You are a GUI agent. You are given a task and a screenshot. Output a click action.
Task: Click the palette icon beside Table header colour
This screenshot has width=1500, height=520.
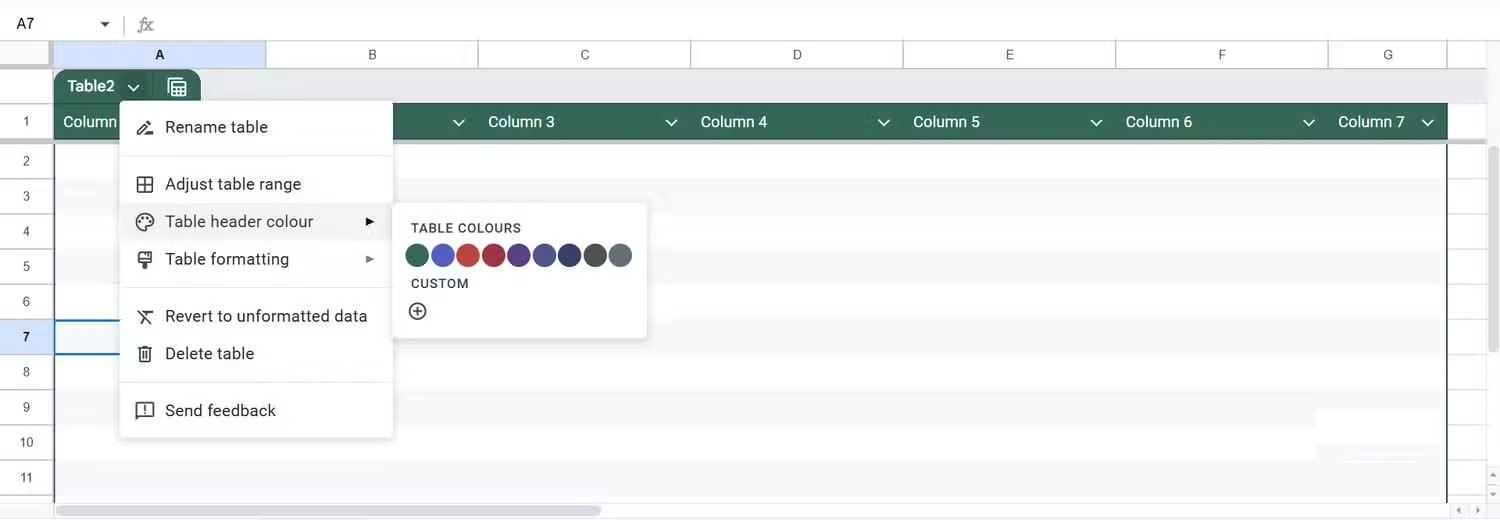tap(145, 222)
